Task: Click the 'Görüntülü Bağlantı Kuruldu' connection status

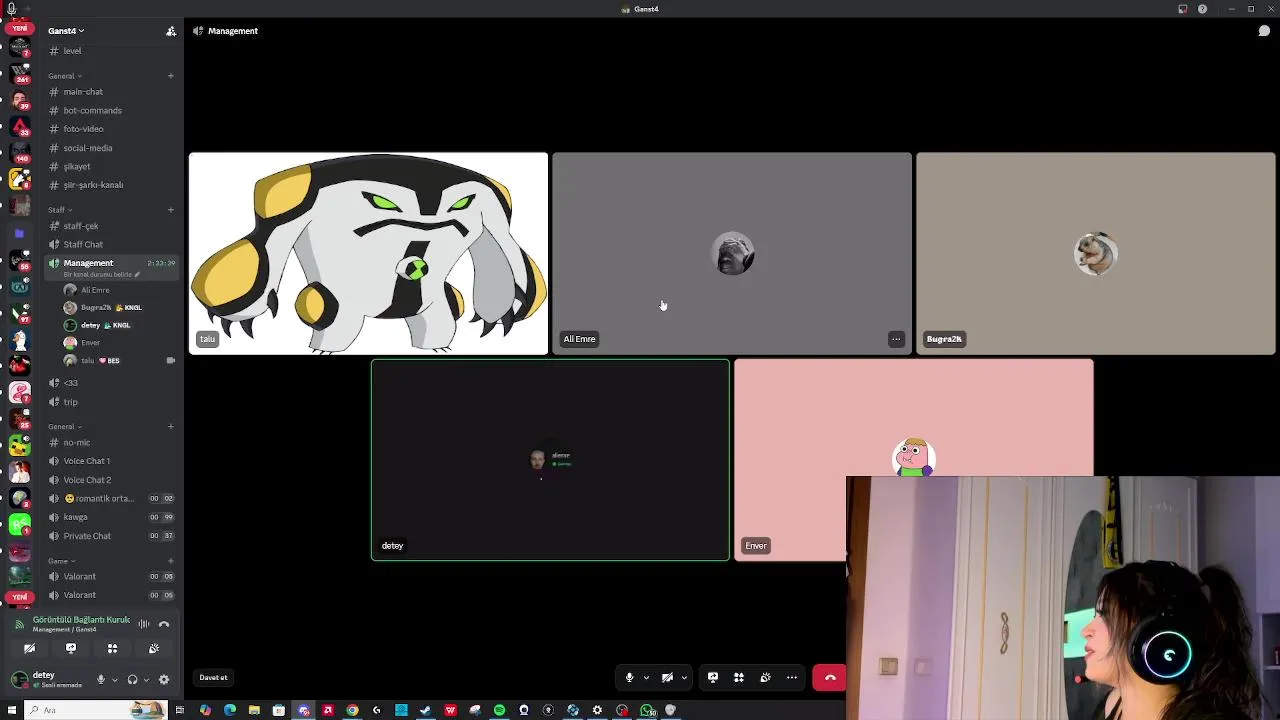Action: tap(81, 620)
